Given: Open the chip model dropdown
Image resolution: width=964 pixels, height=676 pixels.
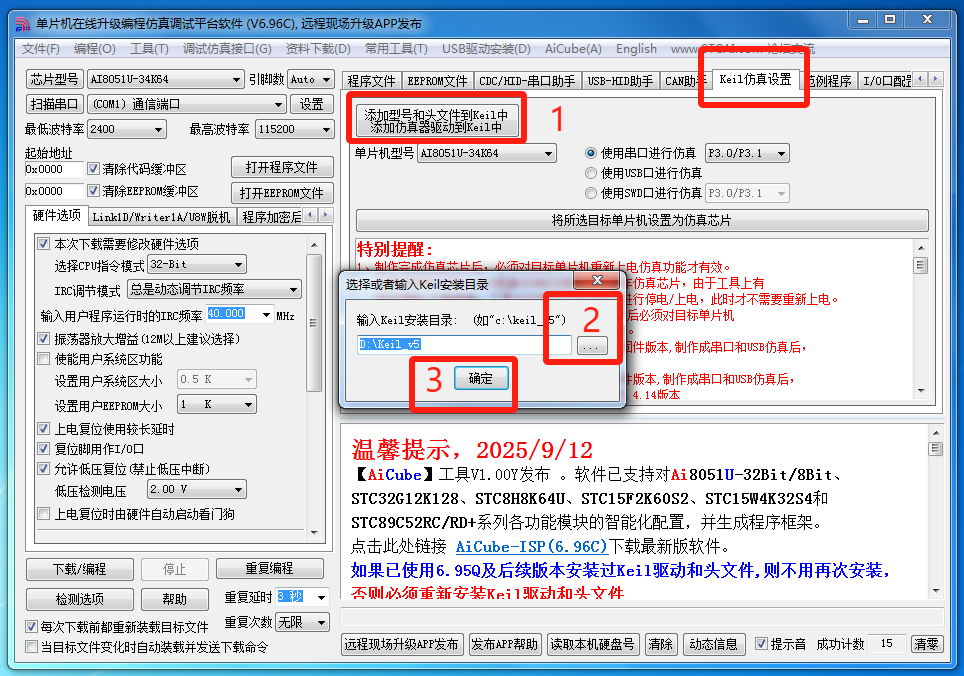Looking at the screenshot, I should [x=165, y=79].
